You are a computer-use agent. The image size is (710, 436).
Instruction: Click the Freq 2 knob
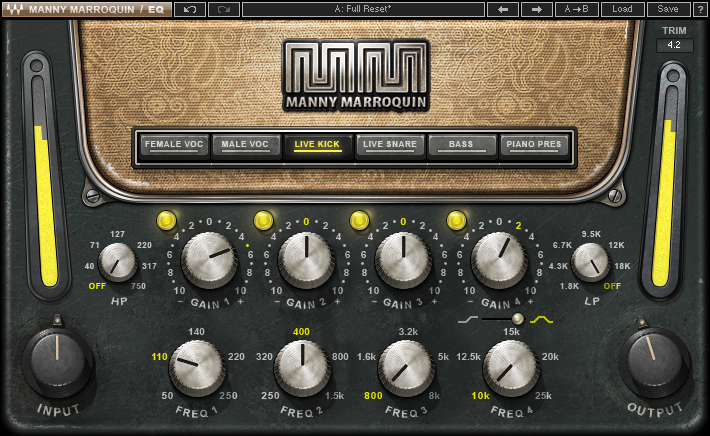tap(302, 368)
